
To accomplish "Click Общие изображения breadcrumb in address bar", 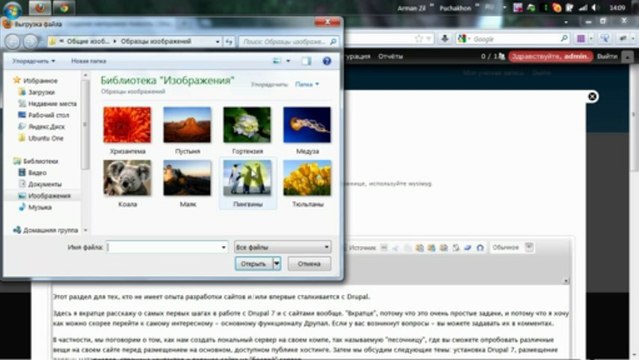I will point(88,42).
